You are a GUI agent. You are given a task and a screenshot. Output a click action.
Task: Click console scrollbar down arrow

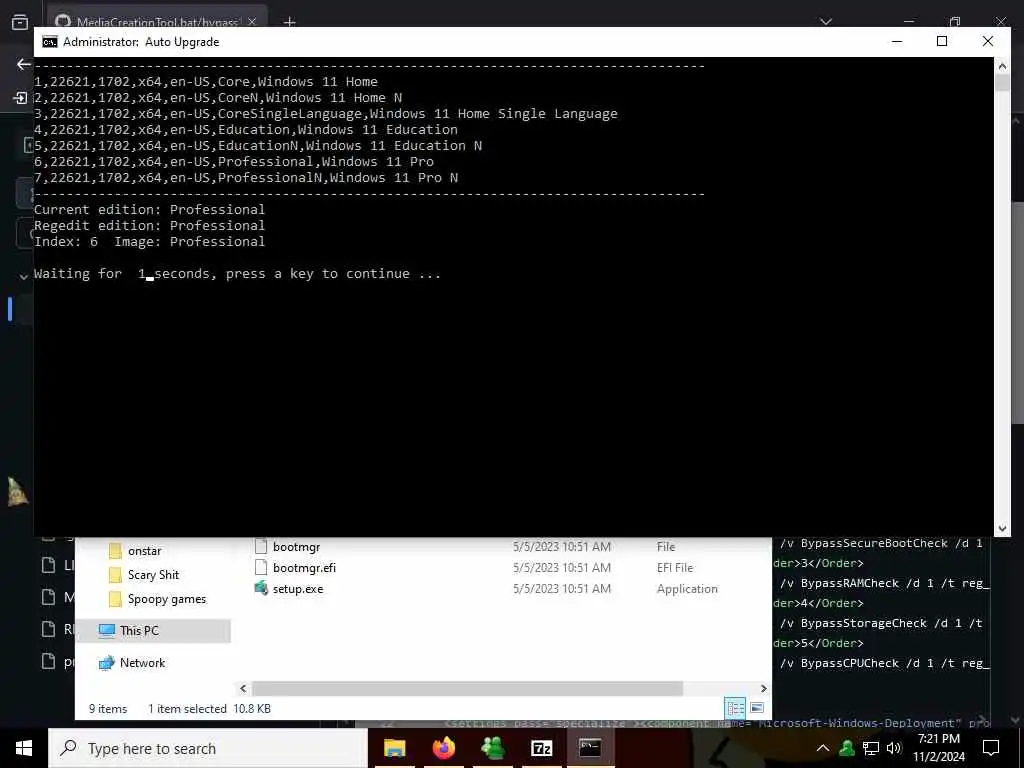1002,529
